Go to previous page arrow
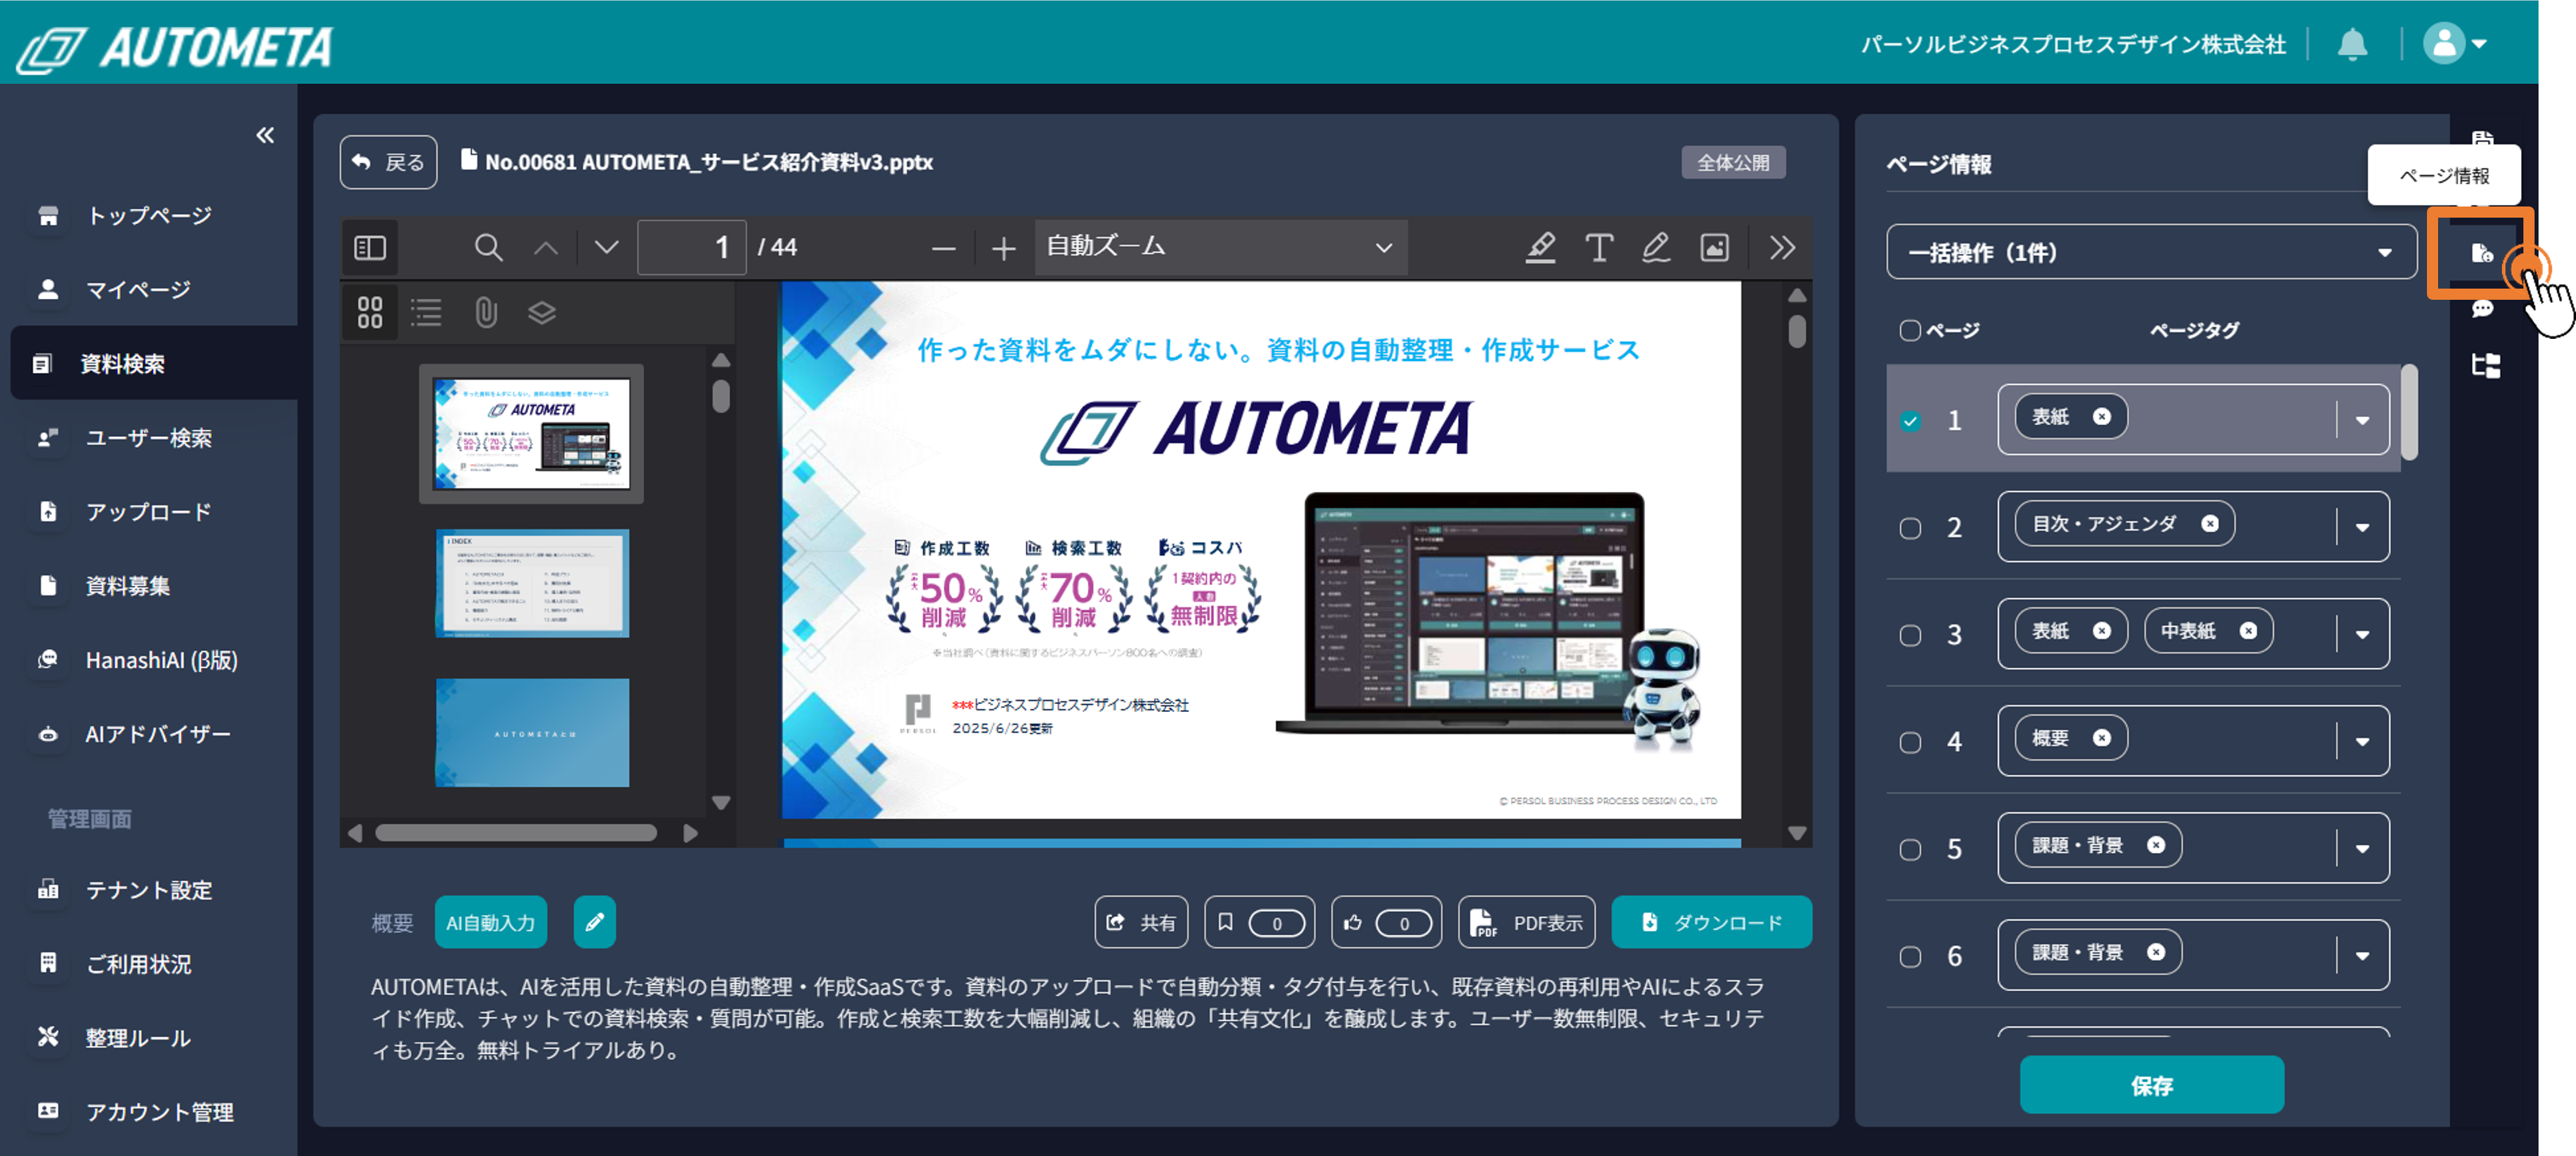The image size is (2576, 1156). pos(546,247)
